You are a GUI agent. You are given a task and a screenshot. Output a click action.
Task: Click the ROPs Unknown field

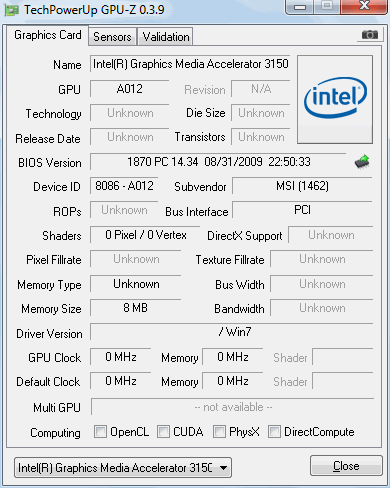pyautogui.click(x=124, y=210)
